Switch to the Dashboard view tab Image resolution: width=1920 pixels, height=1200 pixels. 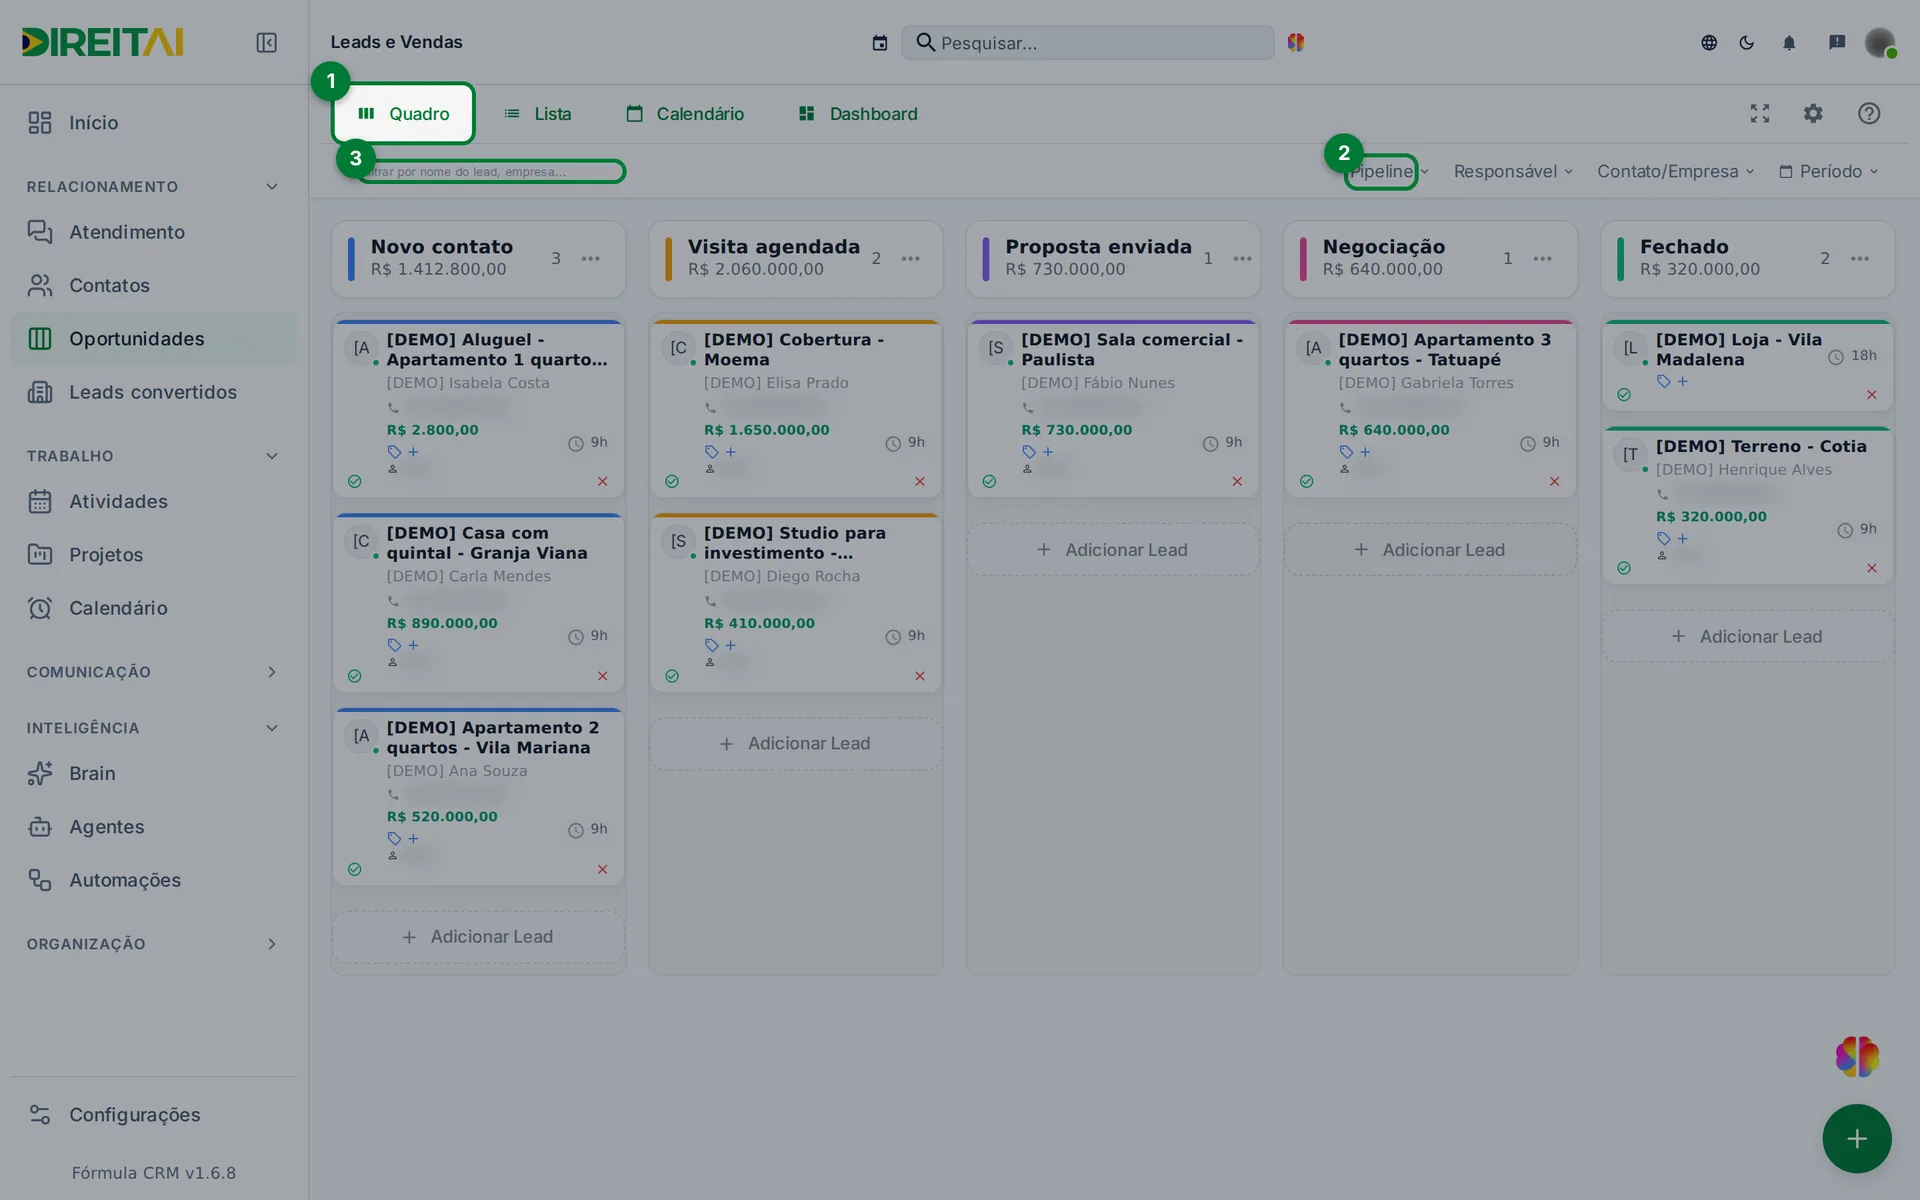point(858,114)
